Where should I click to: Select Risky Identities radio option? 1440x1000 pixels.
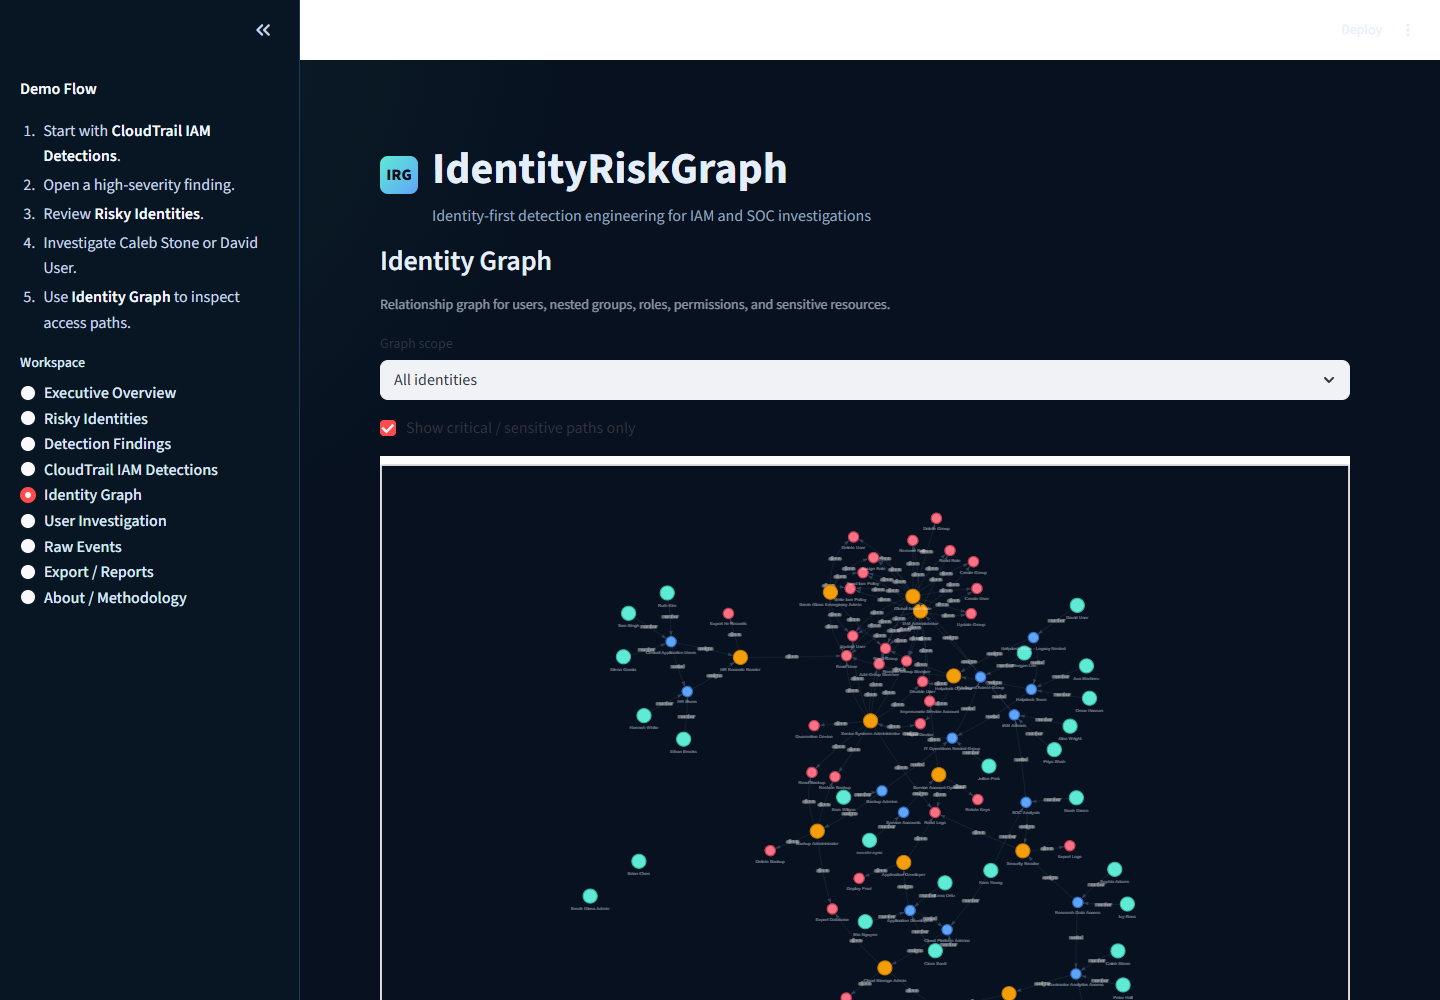pyautogui.click(x=84, y=419)
